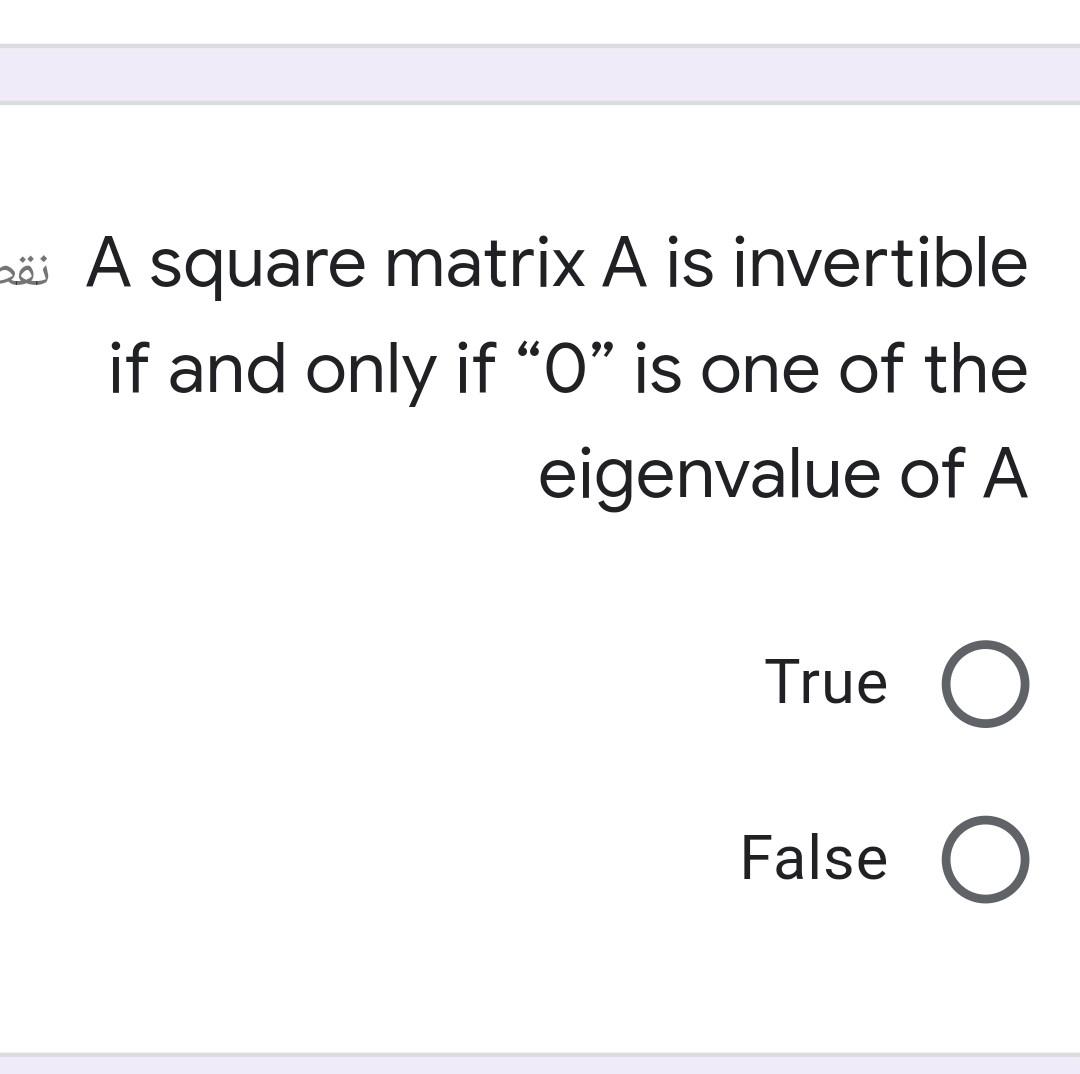Click the bottom gray footer bar
This screenshot has width=1080, height=1074.
click(540, 1065)
